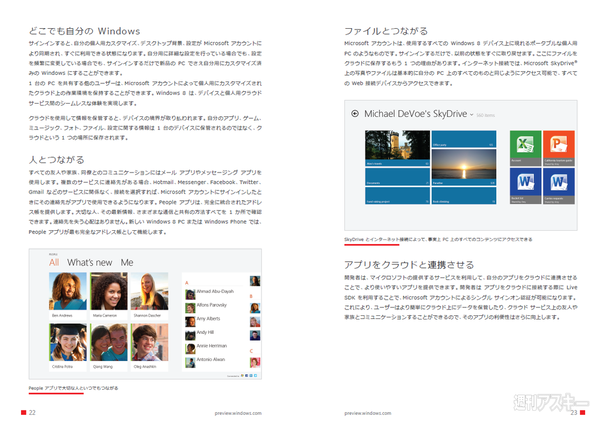This screenshot has height=422, width=600.
Task: Open Cristina Potra contact photo tile
Action: tap(68, 347)
